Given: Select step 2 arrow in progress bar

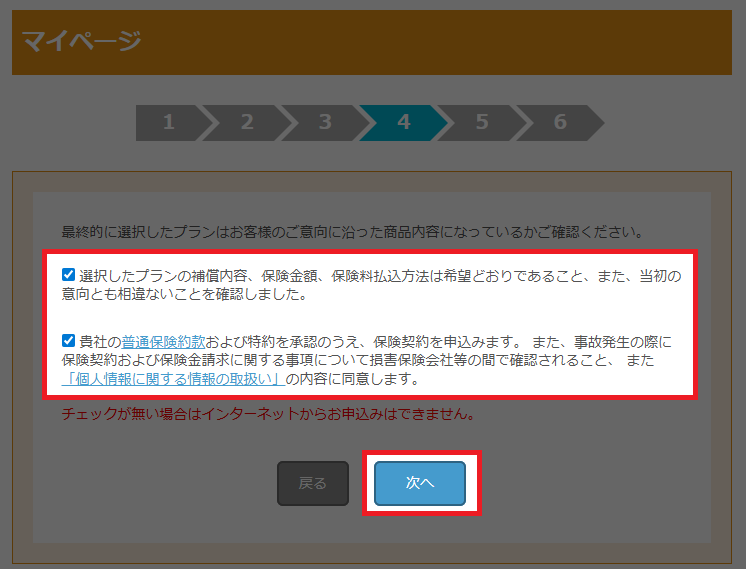Looking at the screenshot, I should click(247, 123).
